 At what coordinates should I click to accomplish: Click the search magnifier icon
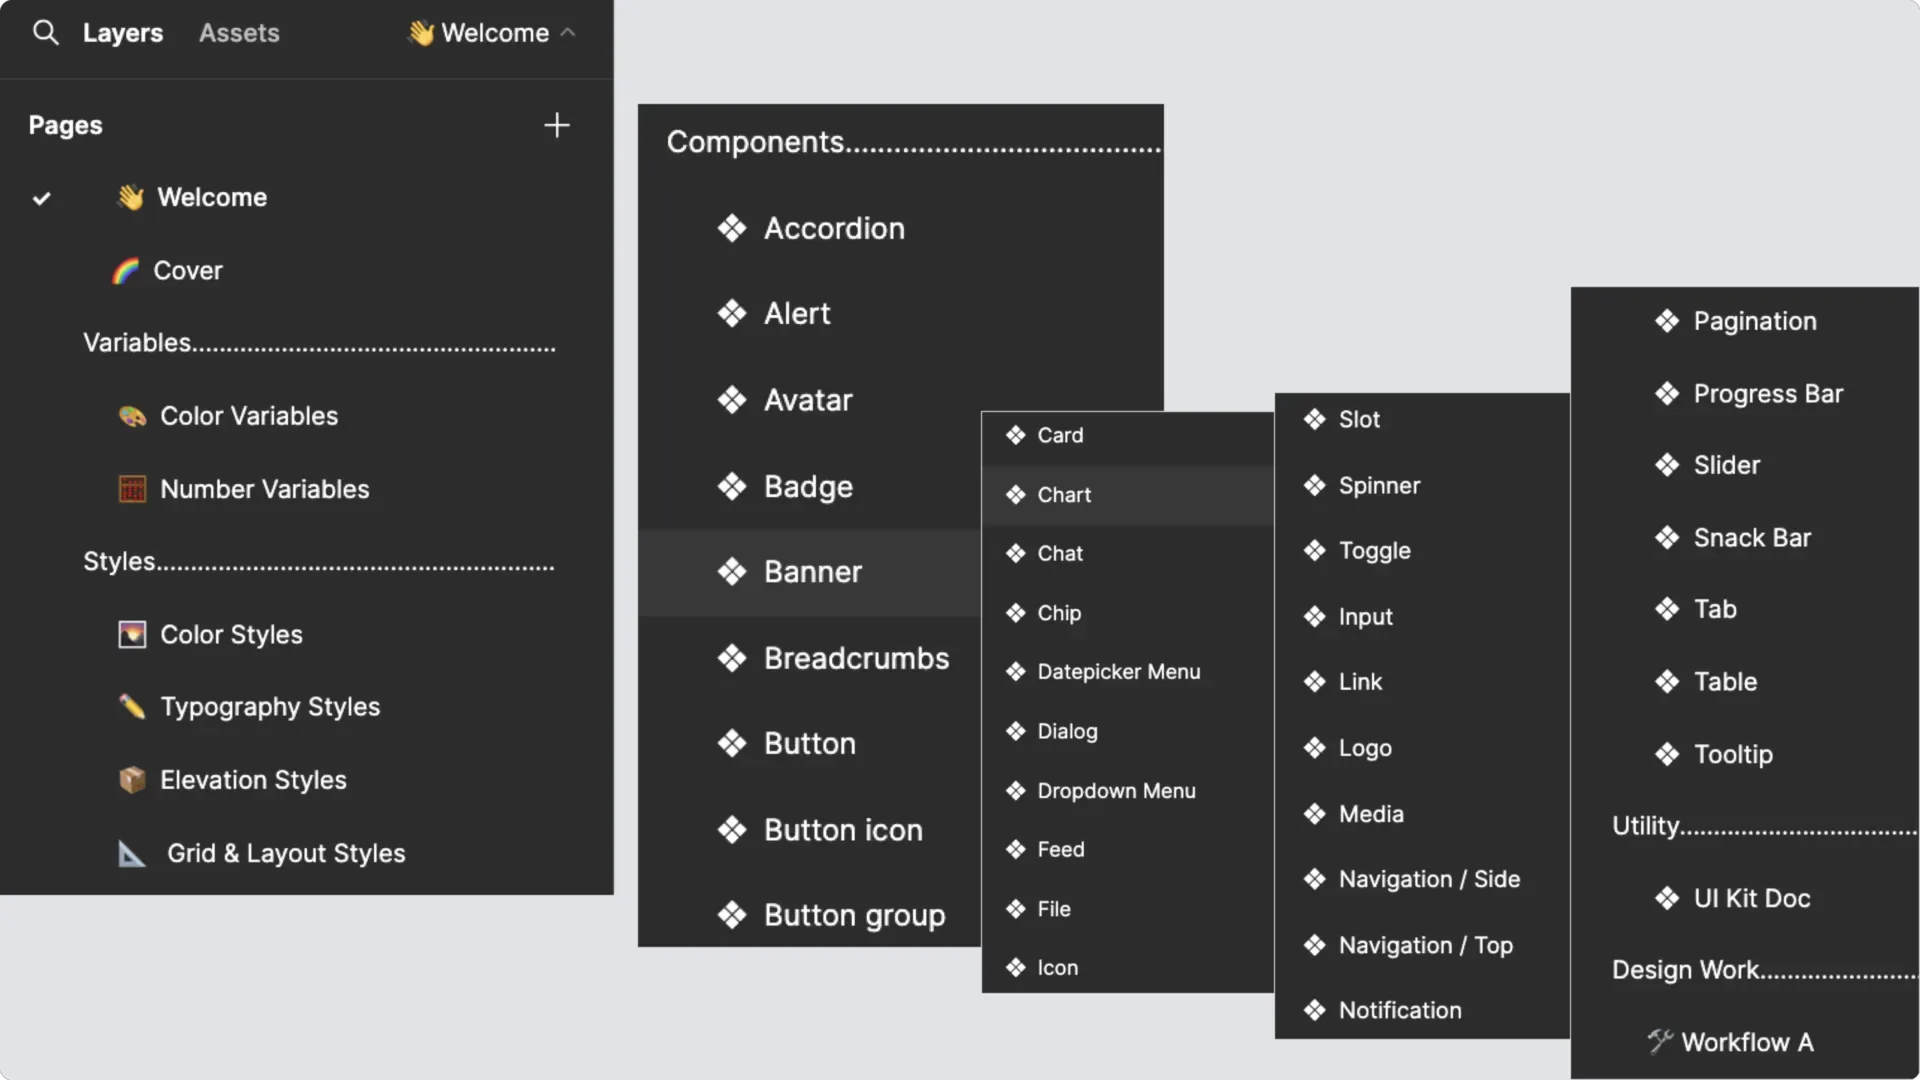point(45,33)
